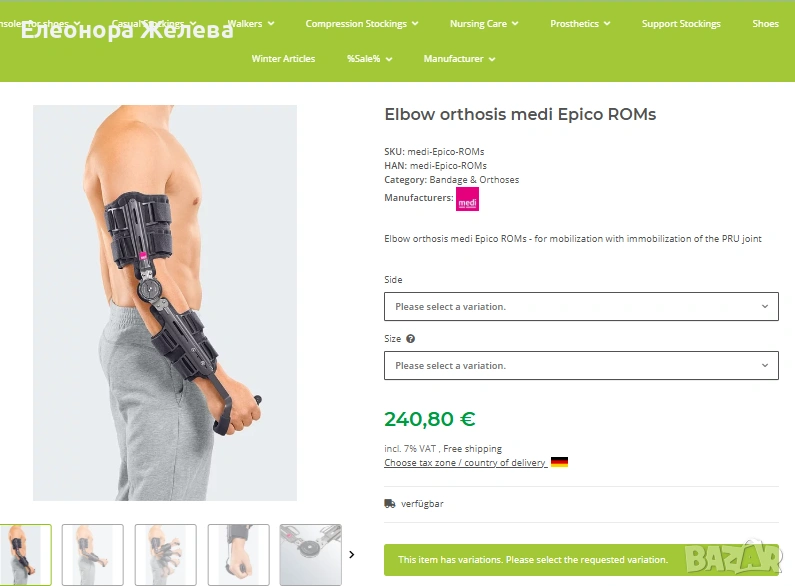Screen dimensions: 795x586
Task: Select the hand grip thumbnail
Action: 238,555
